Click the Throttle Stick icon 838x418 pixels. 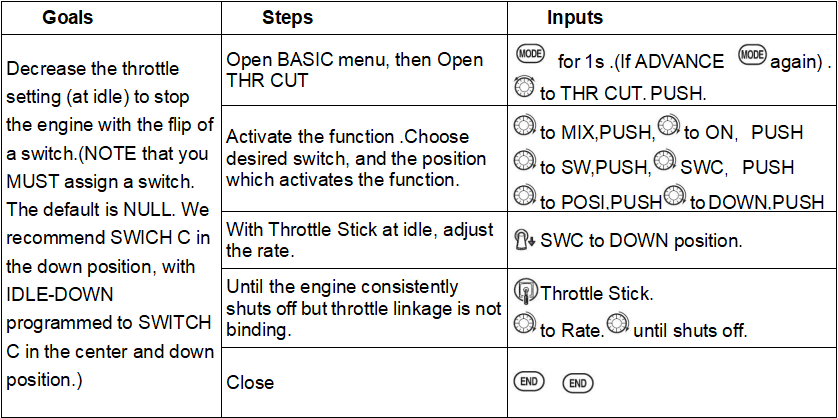pyautogui.click(x=524, y=292)
